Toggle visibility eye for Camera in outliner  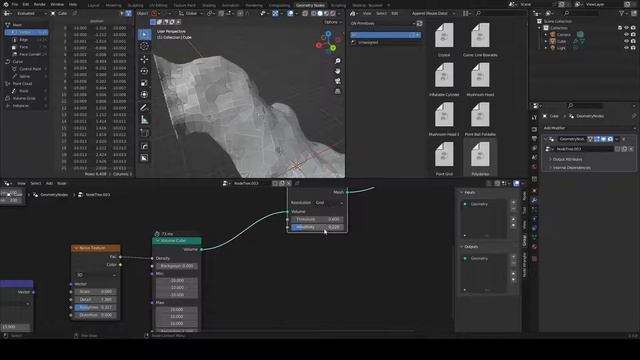pos(627,35)
